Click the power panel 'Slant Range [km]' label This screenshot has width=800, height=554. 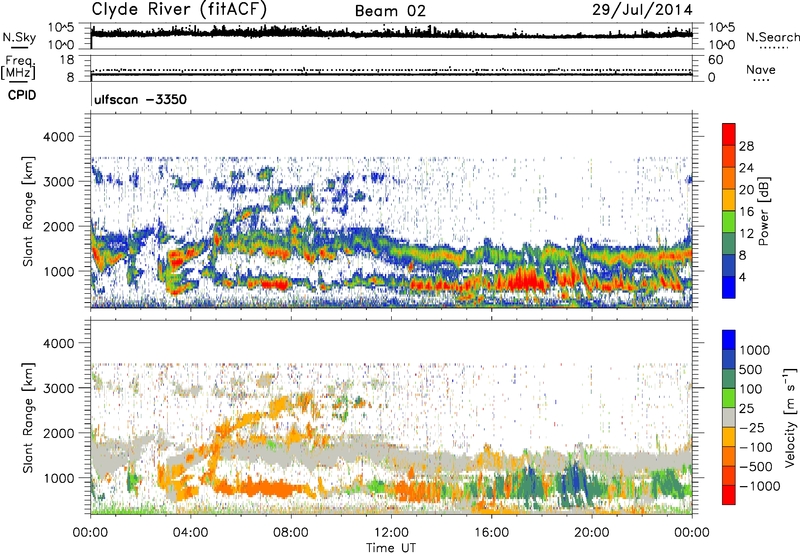pyautogui.click(x=29, y=211)
